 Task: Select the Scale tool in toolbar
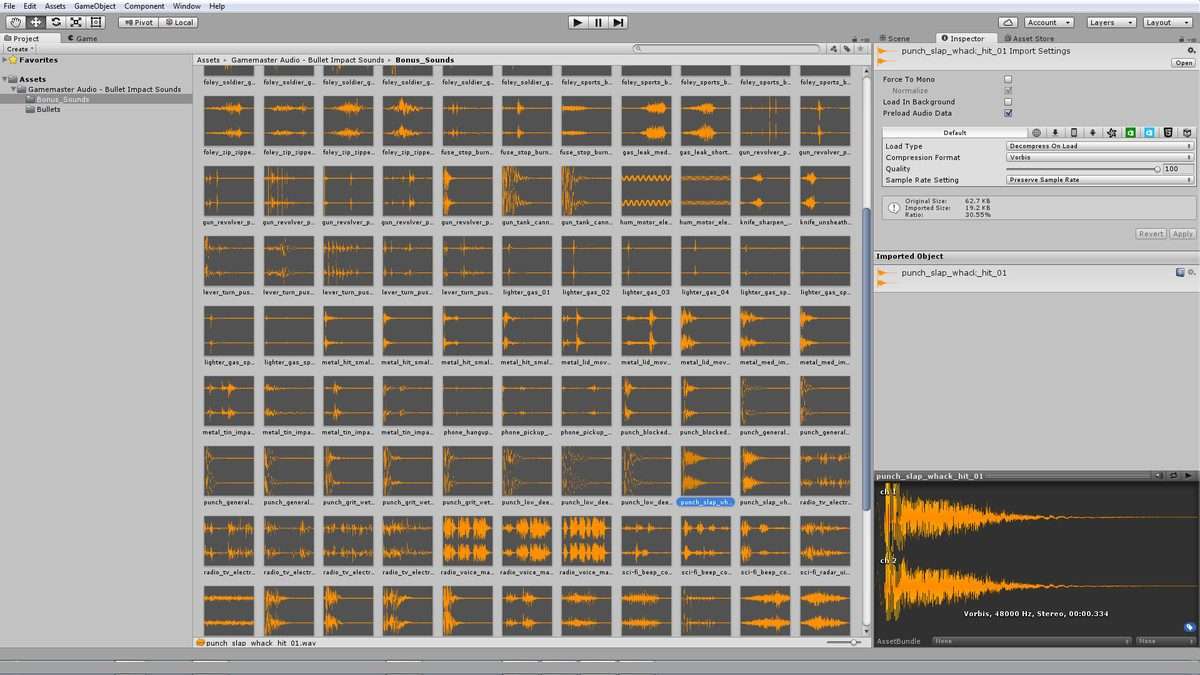[76, 22]
